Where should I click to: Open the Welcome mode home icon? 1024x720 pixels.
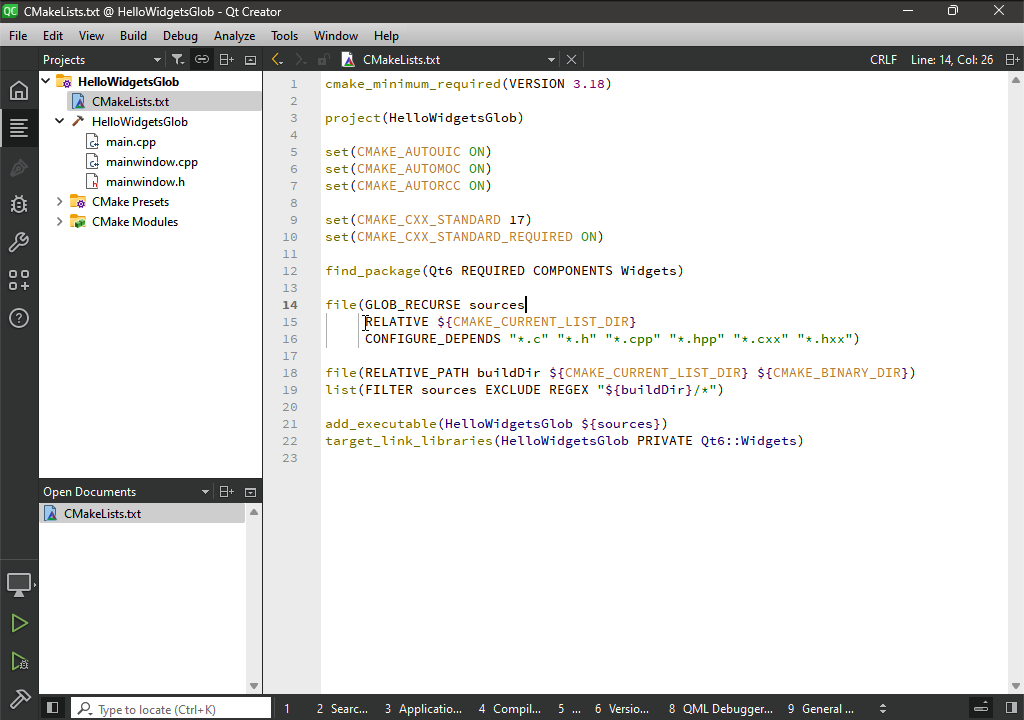tap(18, 91)
